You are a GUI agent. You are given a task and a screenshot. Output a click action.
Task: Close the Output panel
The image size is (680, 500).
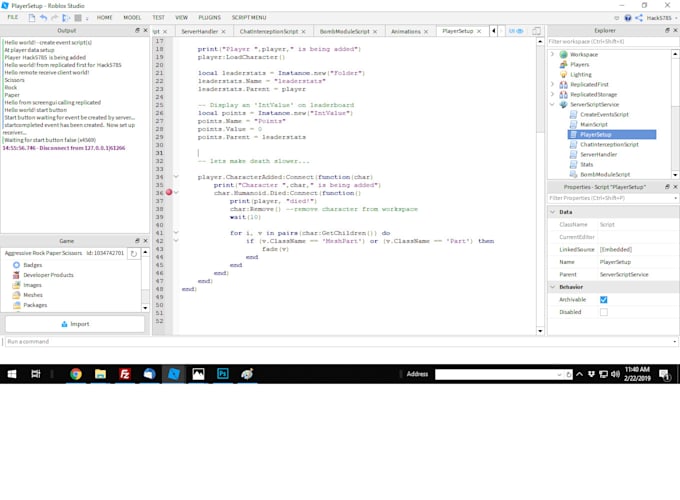145,30
